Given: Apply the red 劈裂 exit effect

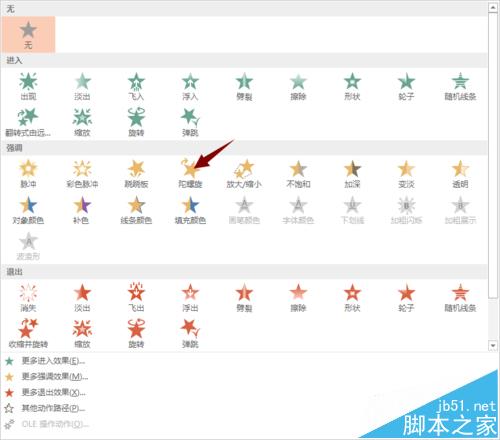Looking at the screenshot, I should pos(244,298).
